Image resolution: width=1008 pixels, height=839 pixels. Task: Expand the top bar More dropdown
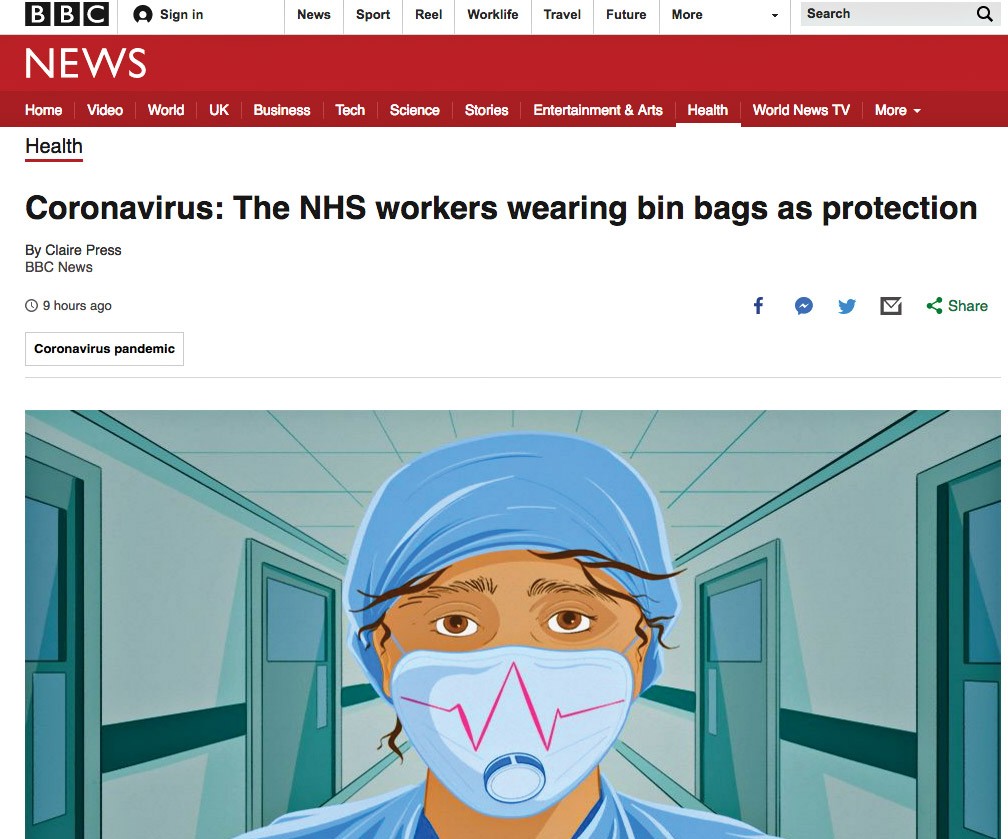point(724,15)
